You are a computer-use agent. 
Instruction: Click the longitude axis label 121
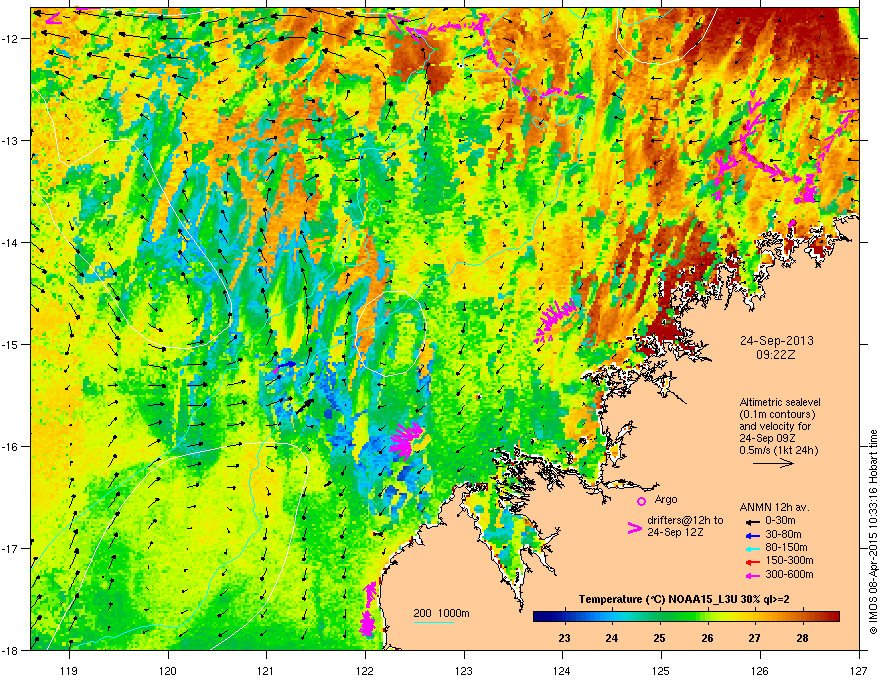[x=266, y=670]
